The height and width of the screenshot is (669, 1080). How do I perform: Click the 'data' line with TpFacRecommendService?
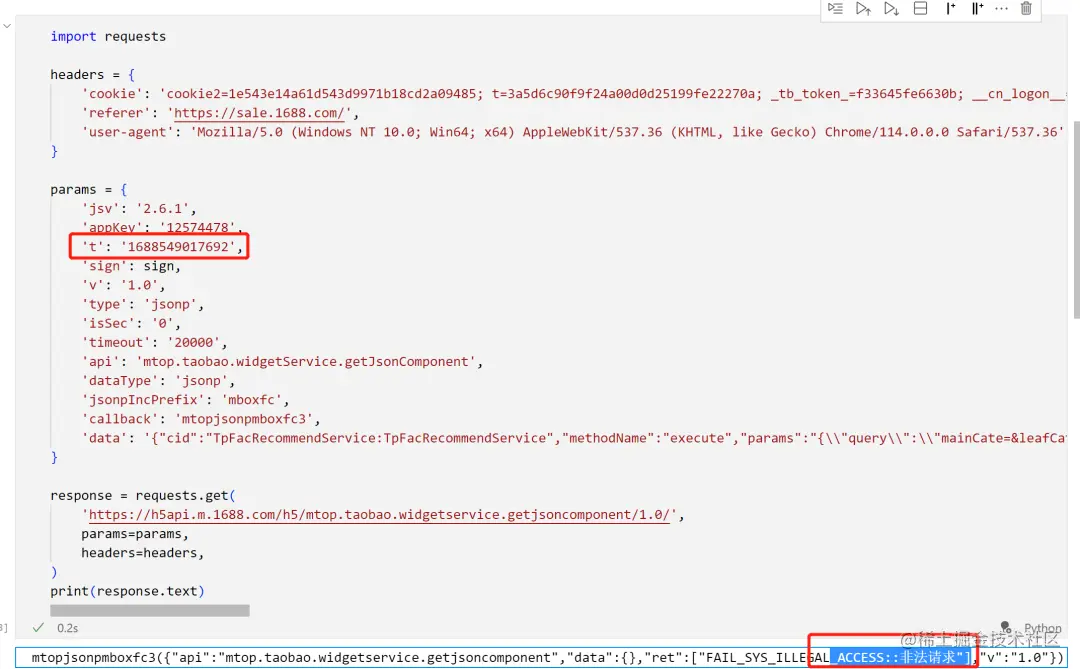click(x=574, y=438)
